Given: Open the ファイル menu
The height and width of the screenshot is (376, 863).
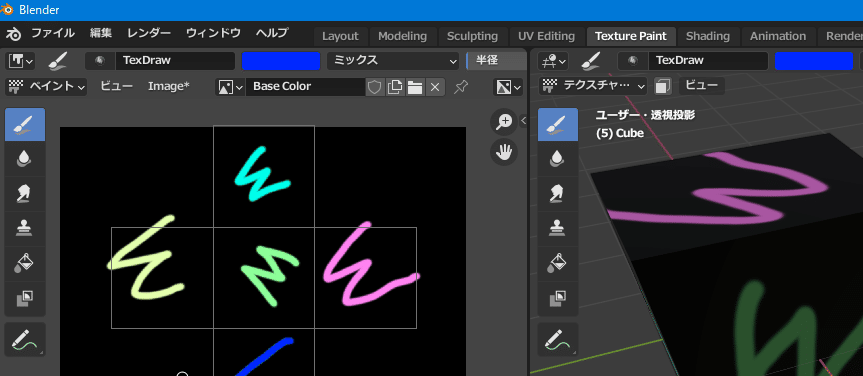Looking at the screenshot, I should (x=52, y=34).
